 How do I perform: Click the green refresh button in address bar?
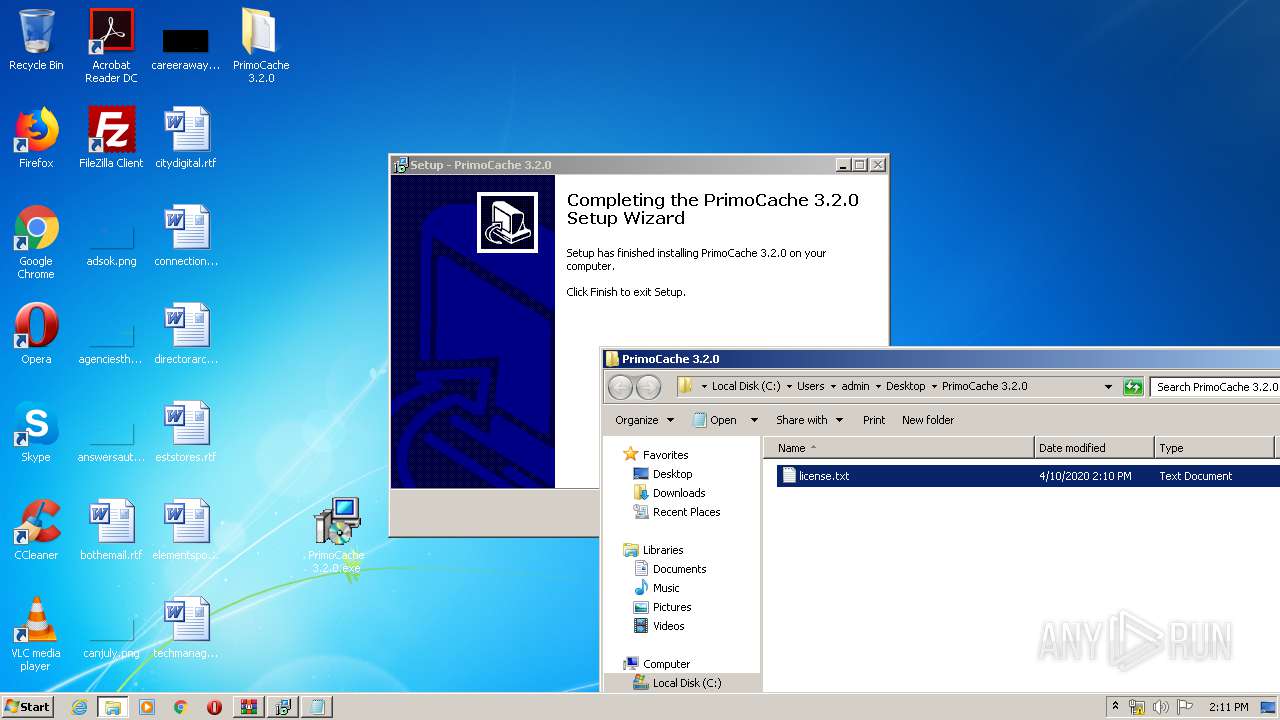click(x=1133, y=387)
